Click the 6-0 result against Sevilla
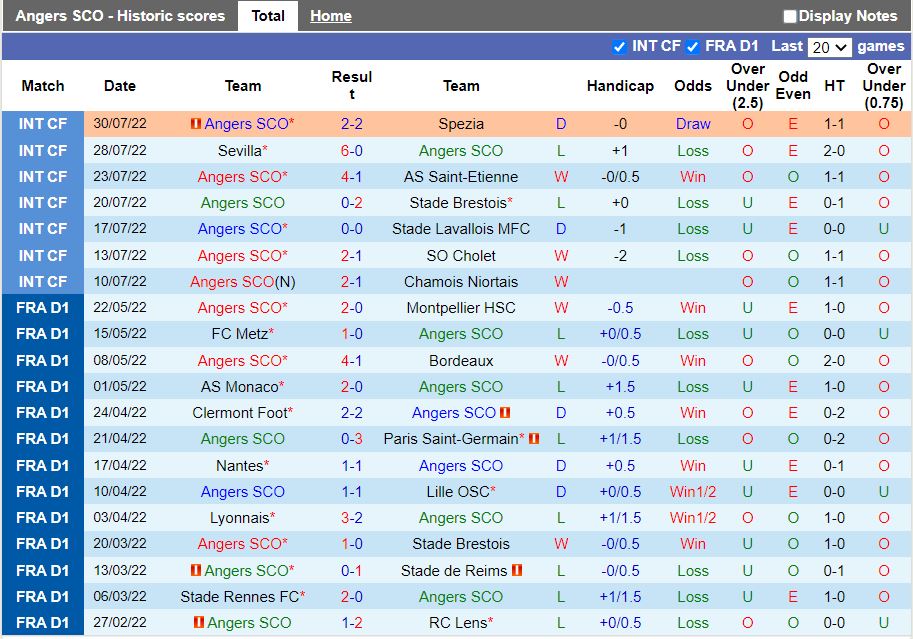The image size is (913, 639). tap(351, 151)
